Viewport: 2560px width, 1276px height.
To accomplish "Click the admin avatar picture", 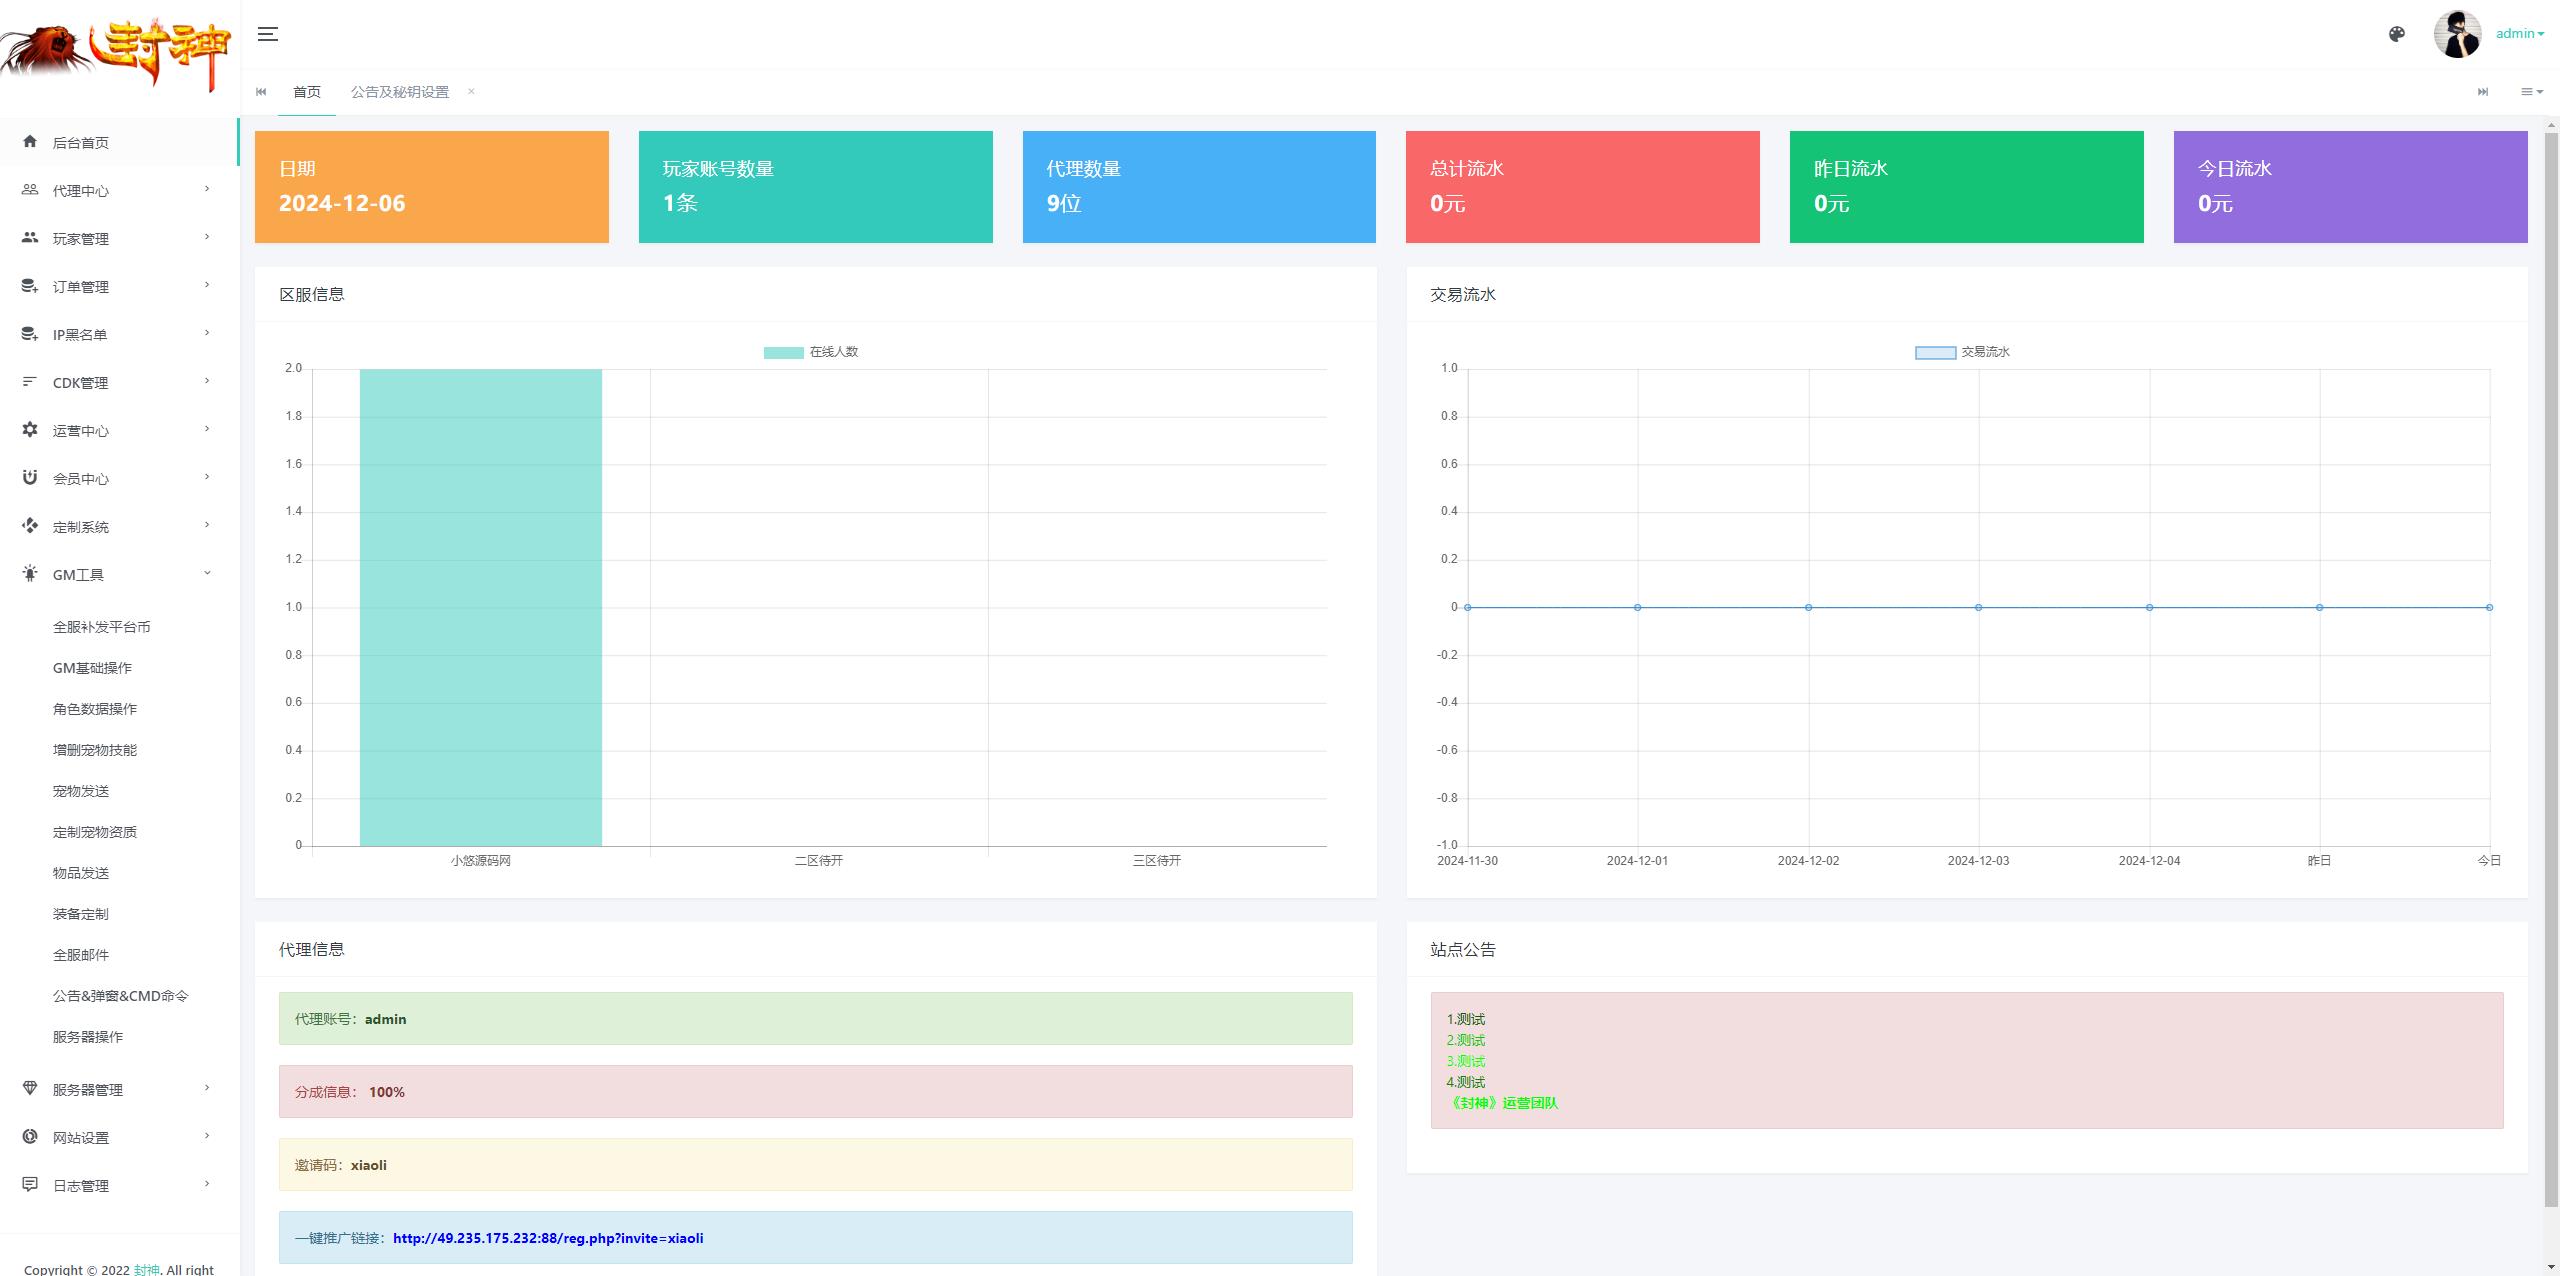I will (x=2457, y=34).
